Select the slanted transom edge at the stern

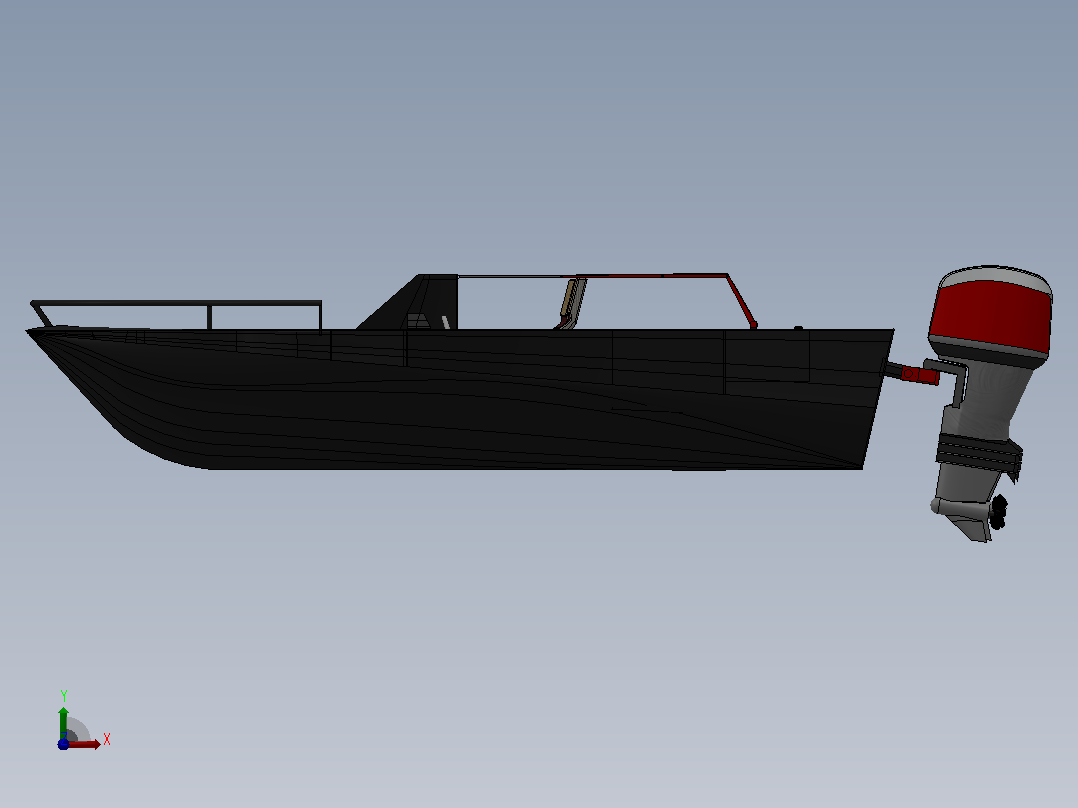(879, 399)
